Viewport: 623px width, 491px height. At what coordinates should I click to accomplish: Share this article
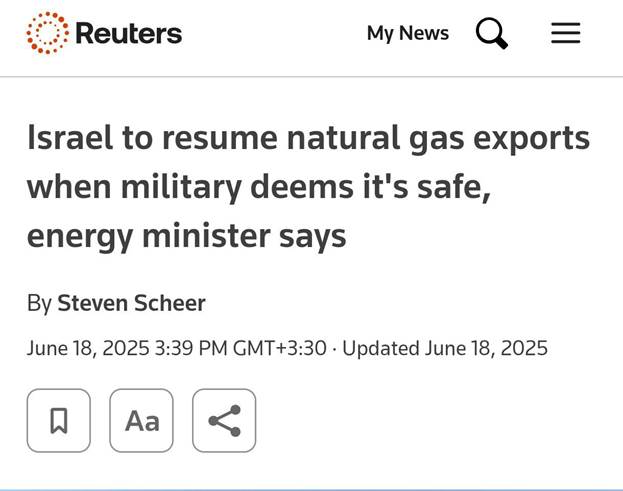click(x=224, y=421)
